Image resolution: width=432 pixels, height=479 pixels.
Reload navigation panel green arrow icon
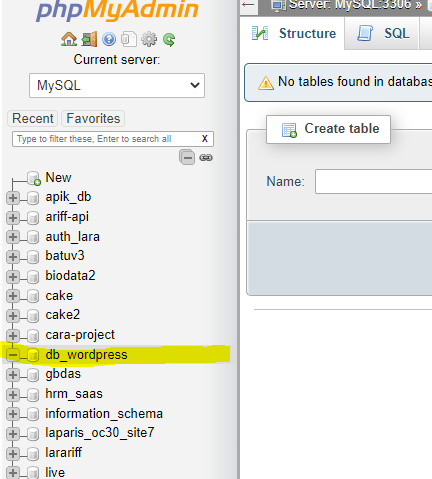169,40
